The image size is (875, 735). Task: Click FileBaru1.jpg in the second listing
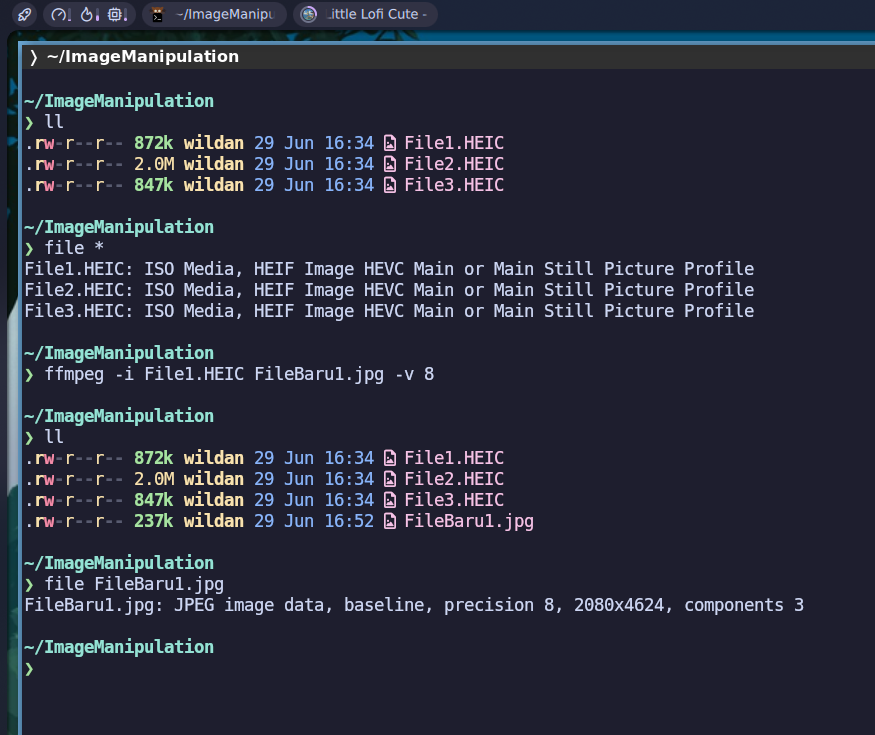tap(469, 521)
